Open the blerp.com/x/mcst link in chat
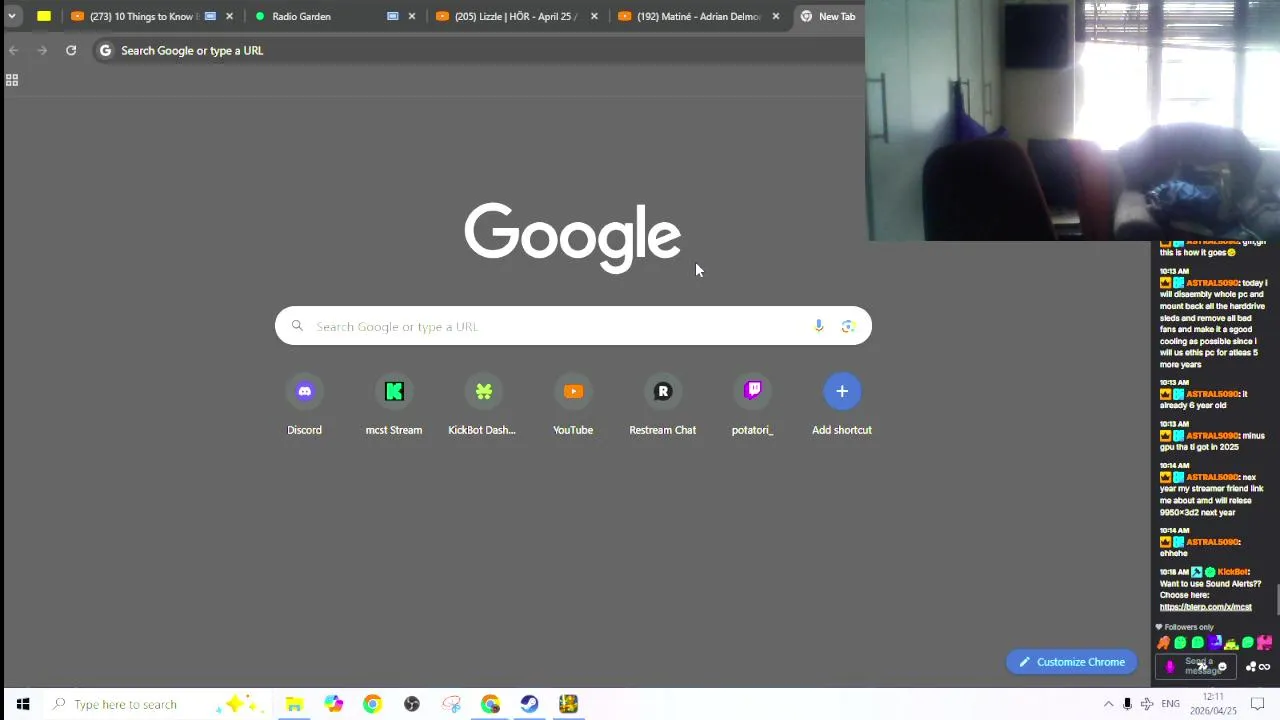 coord(1205,607)
